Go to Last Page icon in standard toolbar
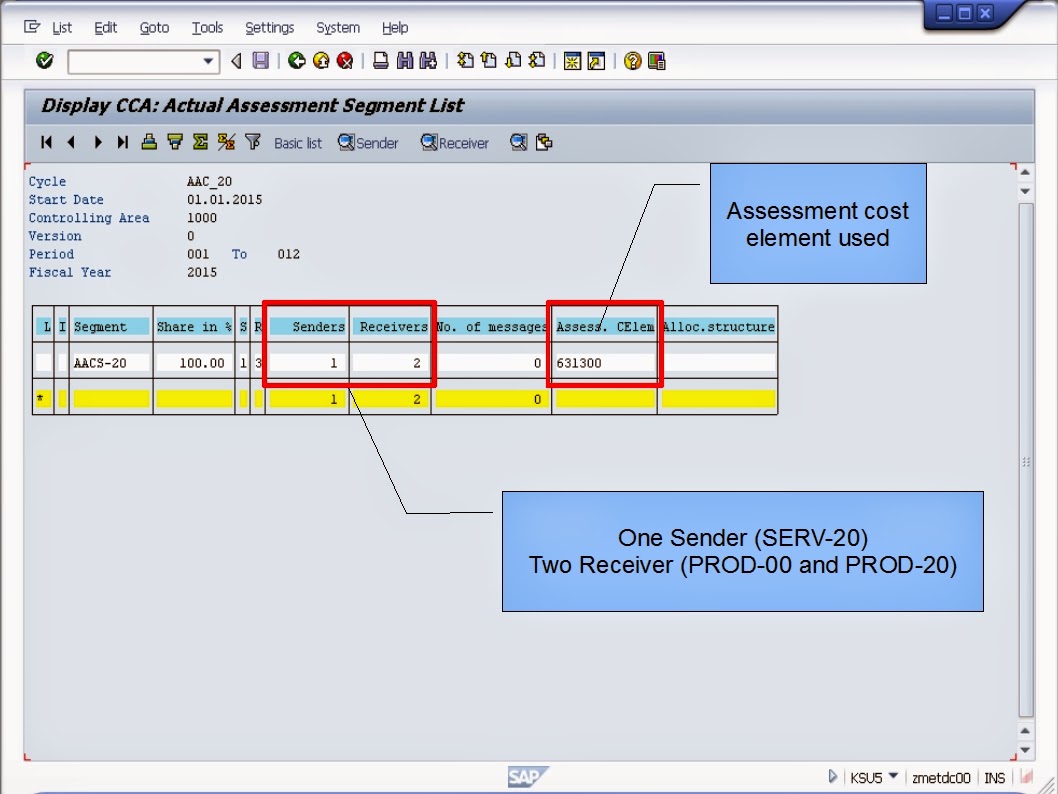Image resolution: width=1058 pixels, height=794 pixels. 537,61
